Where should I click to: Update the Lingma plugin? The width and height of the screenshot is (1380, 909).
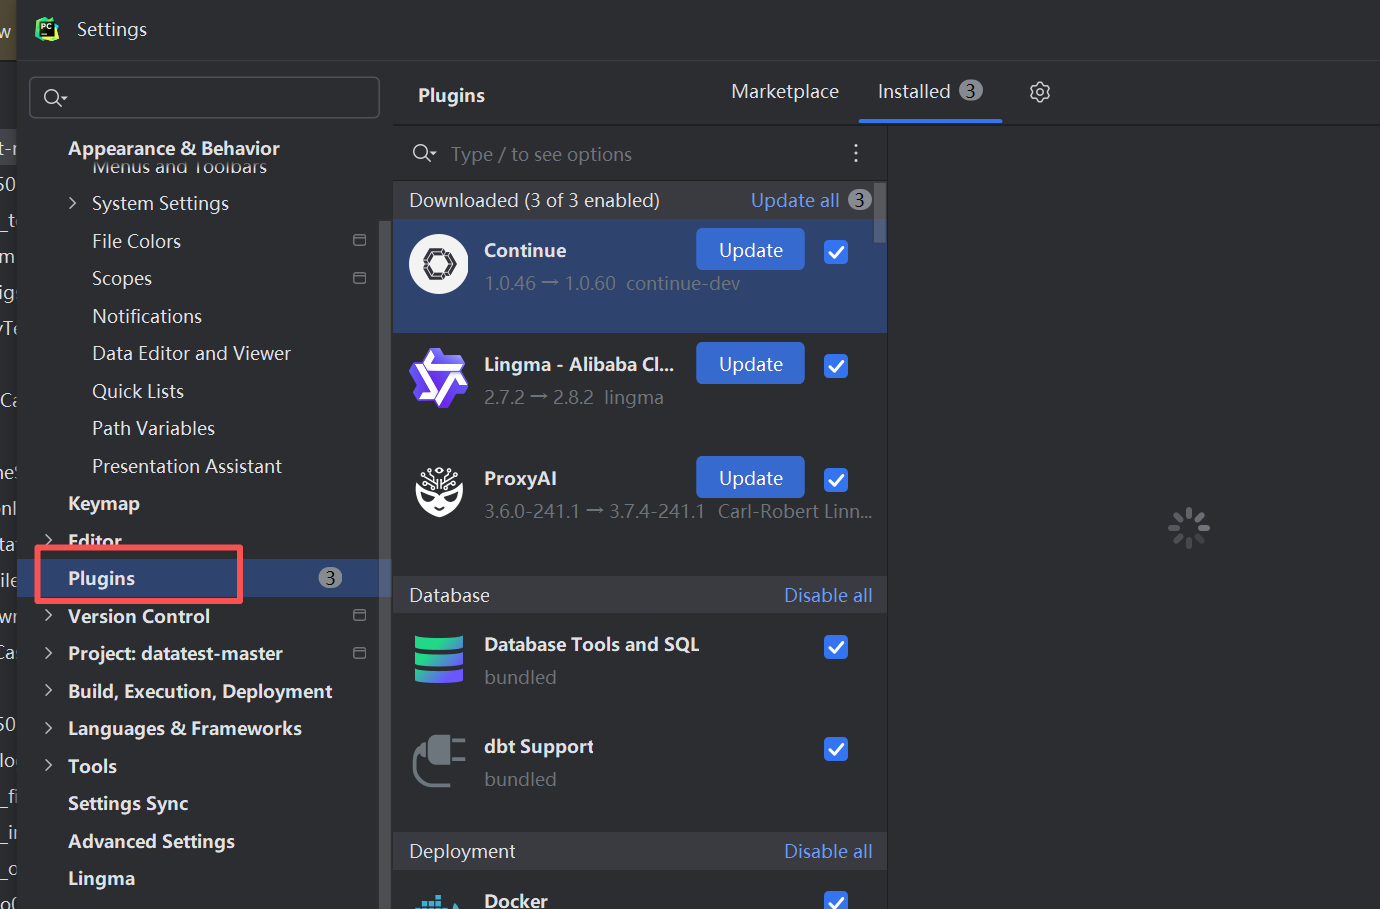click(750, 364)
